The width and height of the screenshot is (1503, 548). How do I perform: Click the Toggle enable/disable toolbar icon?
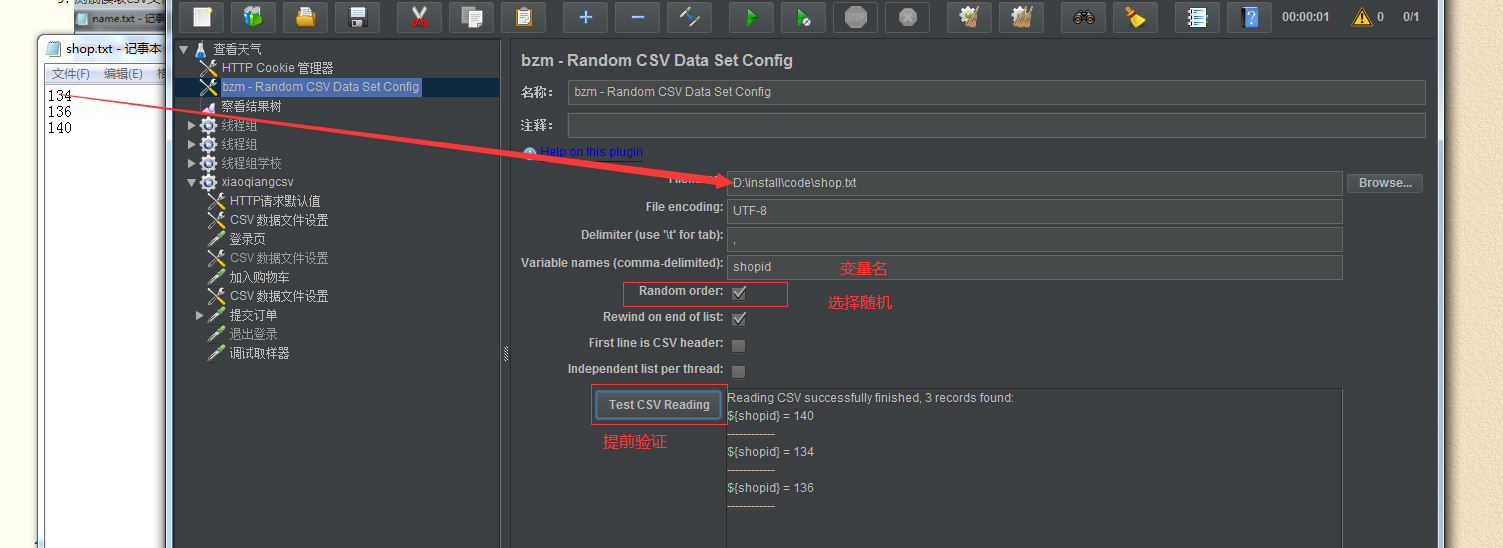click(x=689, y=17)
